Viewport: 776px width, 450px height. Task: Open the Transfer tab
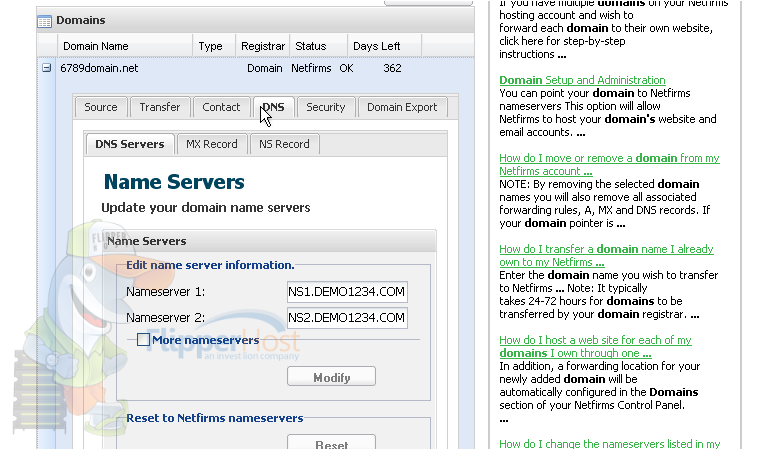(159, 107)
